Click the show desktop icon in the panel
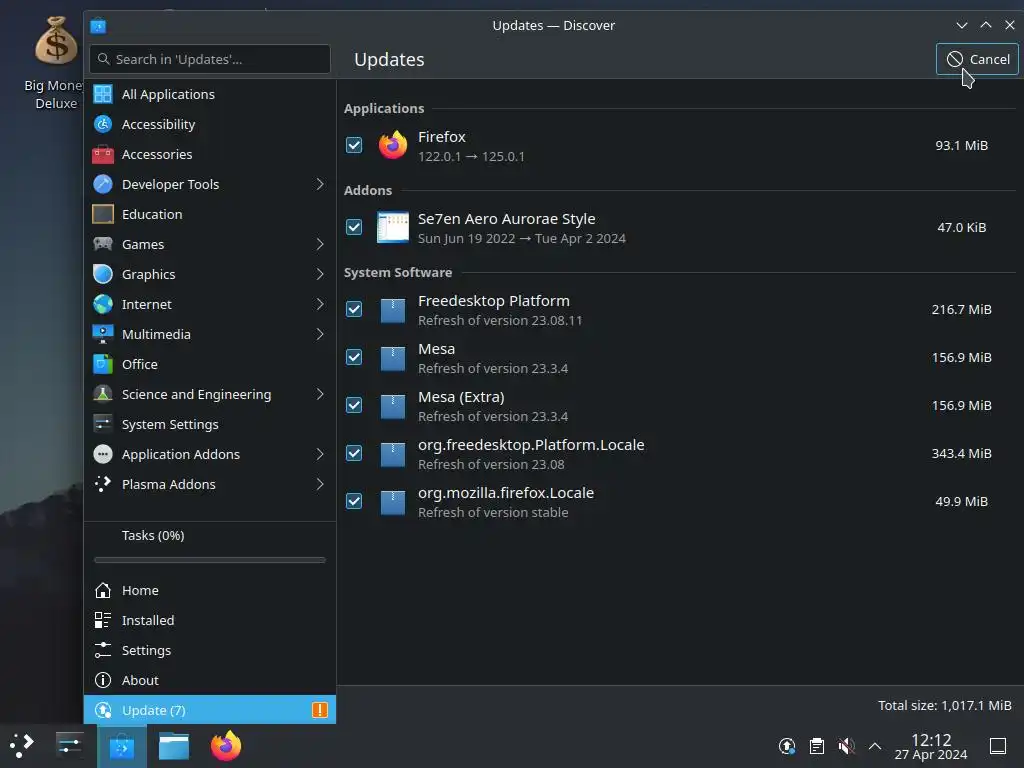The image size is (1024, 768). point(998,746)
